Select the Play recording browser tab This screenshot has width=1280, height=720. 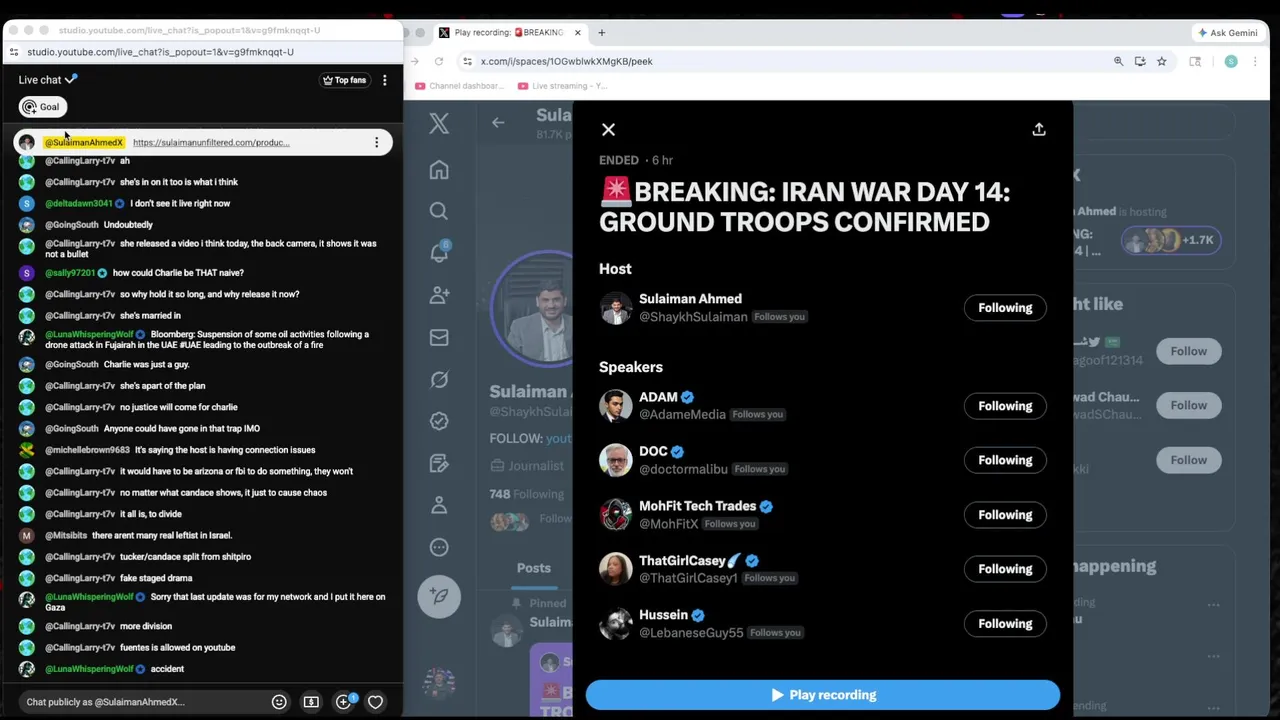(x=510, y=33)
